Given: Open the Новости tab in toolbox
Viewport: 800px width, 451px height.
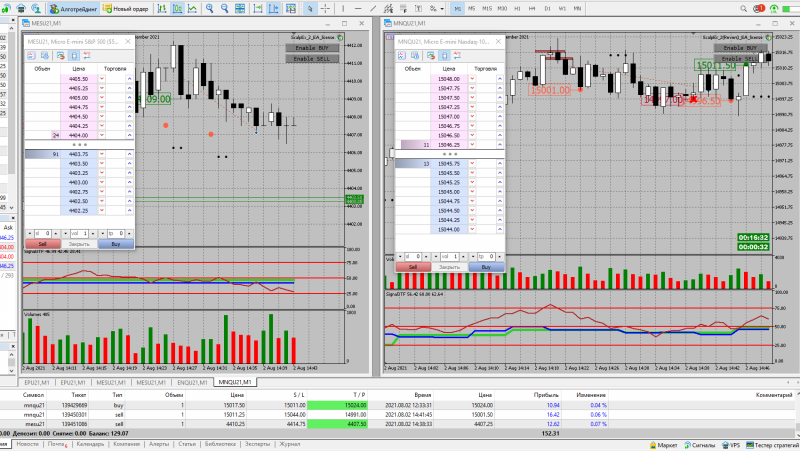Looking at the screenshot, I should [x=27, y=444].
